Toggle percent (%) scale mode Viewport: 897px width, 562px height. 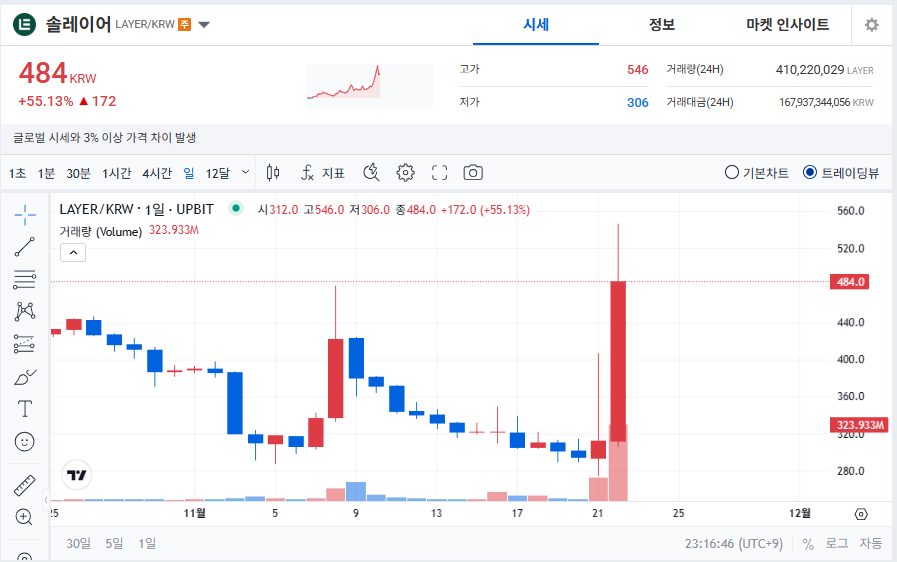[x=808, y=544]
